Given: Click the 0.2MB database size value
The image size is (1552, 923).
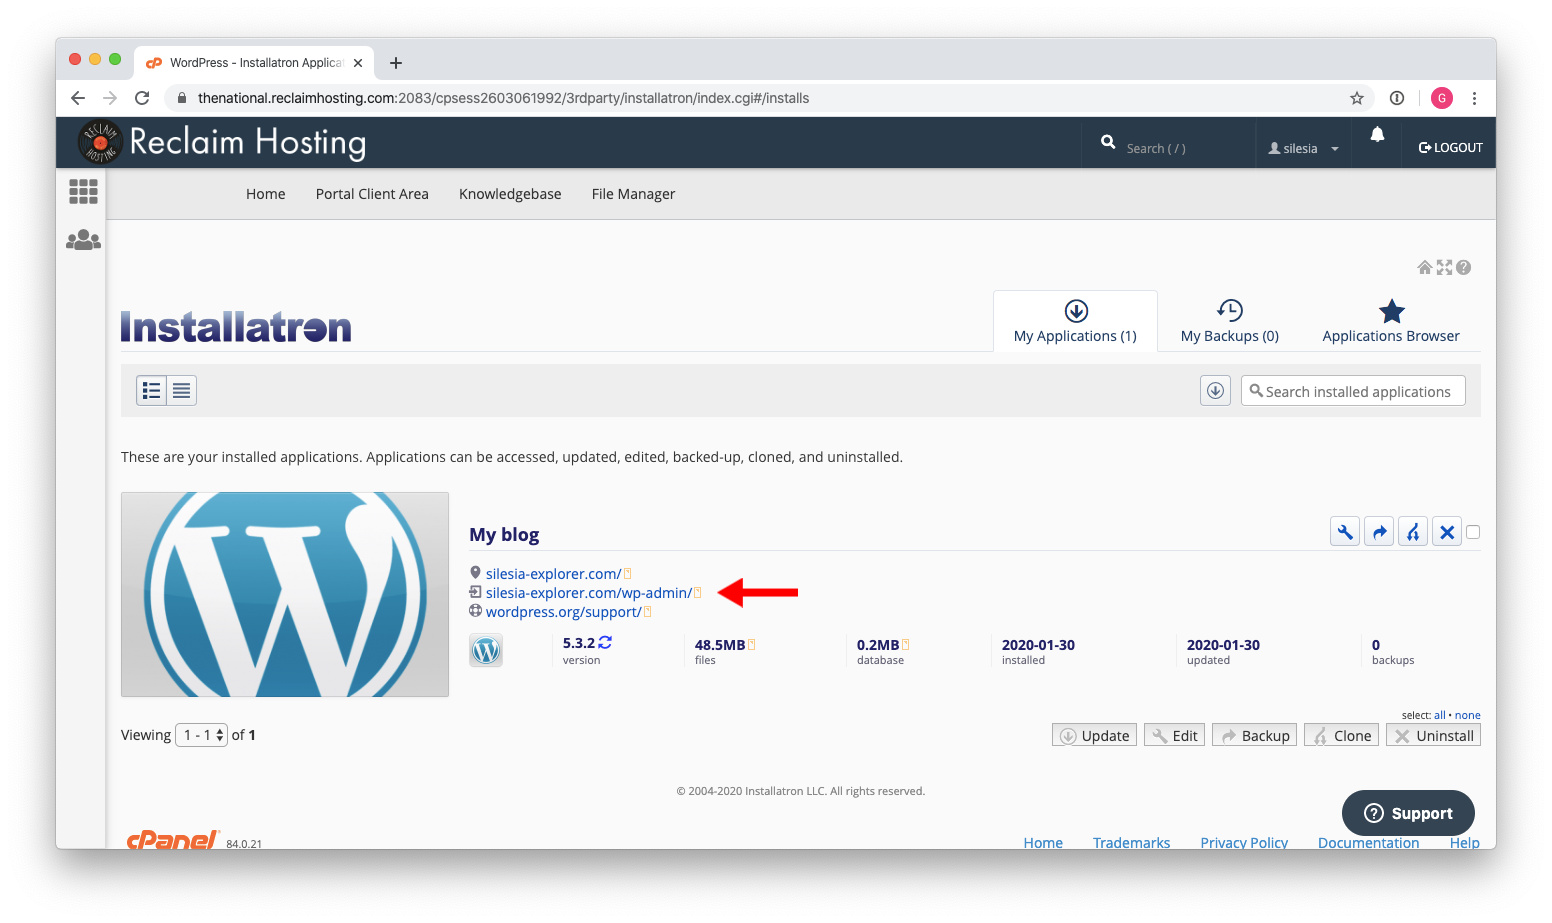Looking at the screenshot, I should 878,645.
